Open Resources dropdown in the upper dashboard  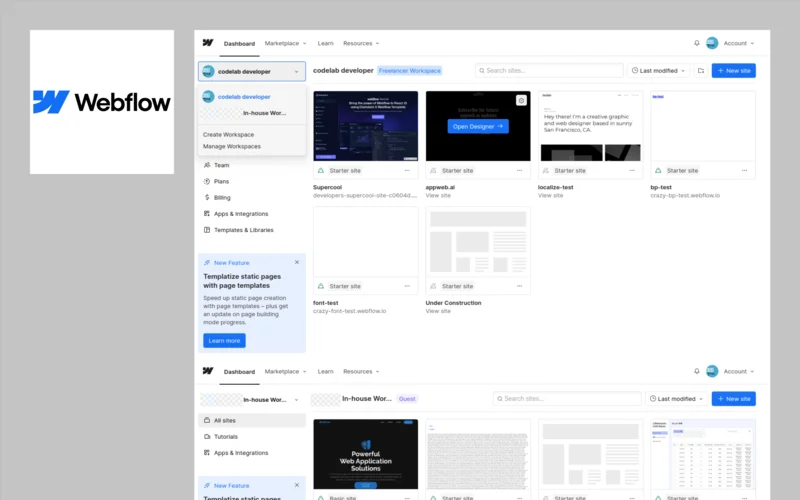[361, 43]
